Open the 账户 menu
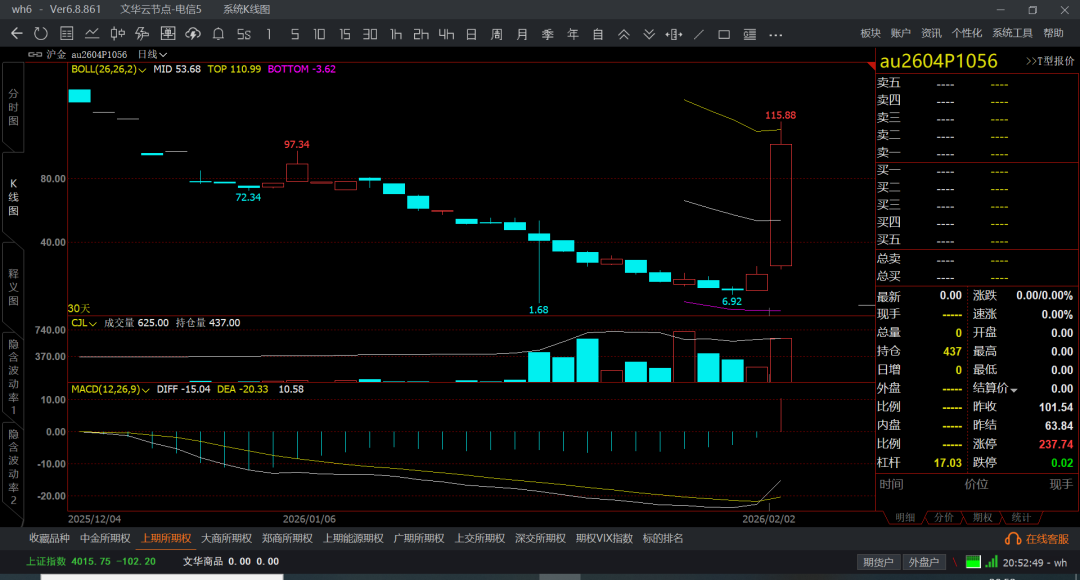Screen dimensions: 1080x580 [x=900, y=33]
